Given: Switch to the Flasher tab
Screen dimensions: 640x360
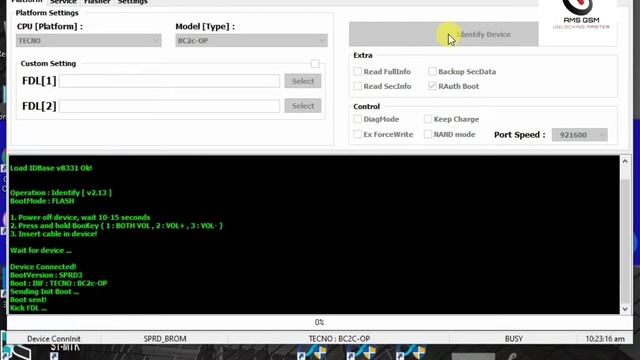Looking at the screenshot, I should point(97,2).
